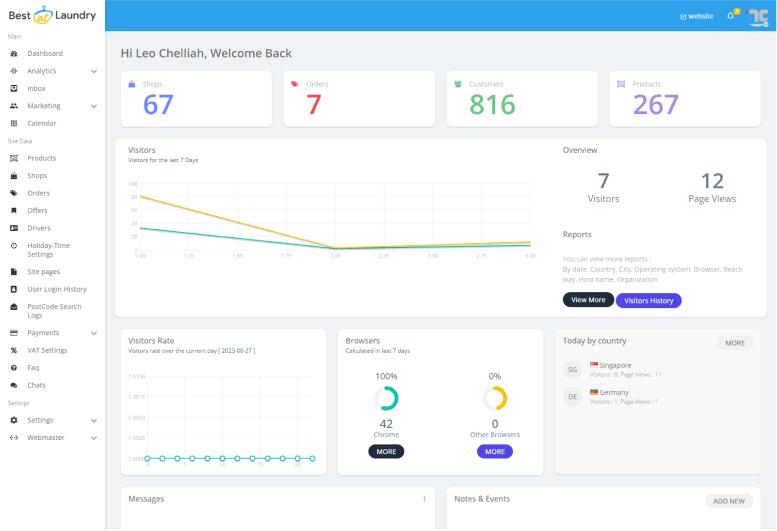
Task: Expand the Analytics submenu chevron
Action: tap(94, 71)
